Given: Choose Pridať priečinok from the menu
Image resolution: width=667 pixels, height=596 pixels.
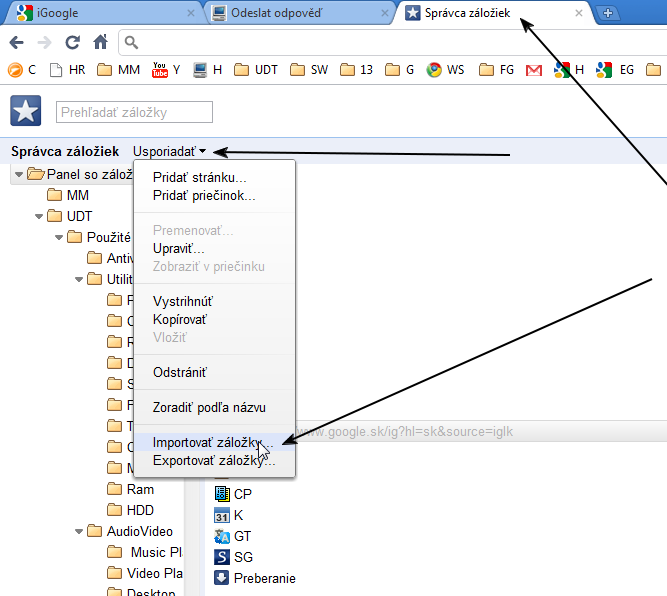Looking at the screenshot, I should click(x=214, y=196).
